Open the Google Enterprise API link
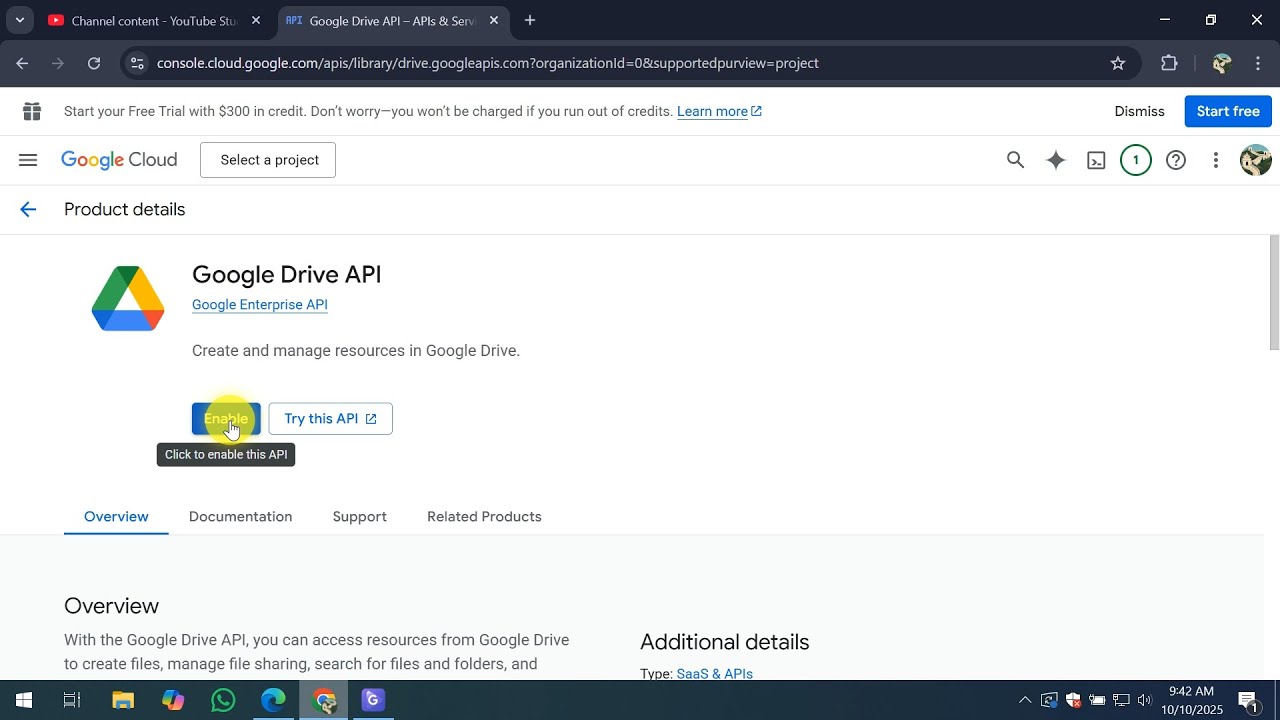The image size is (1280, 720). coord(260,305)
